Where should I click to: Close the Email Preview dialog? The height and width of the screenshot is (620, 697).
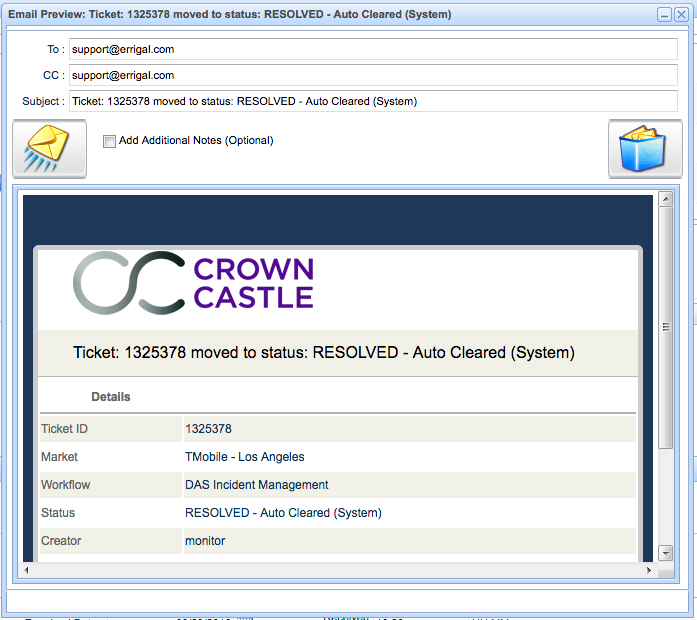pos(681,15)
